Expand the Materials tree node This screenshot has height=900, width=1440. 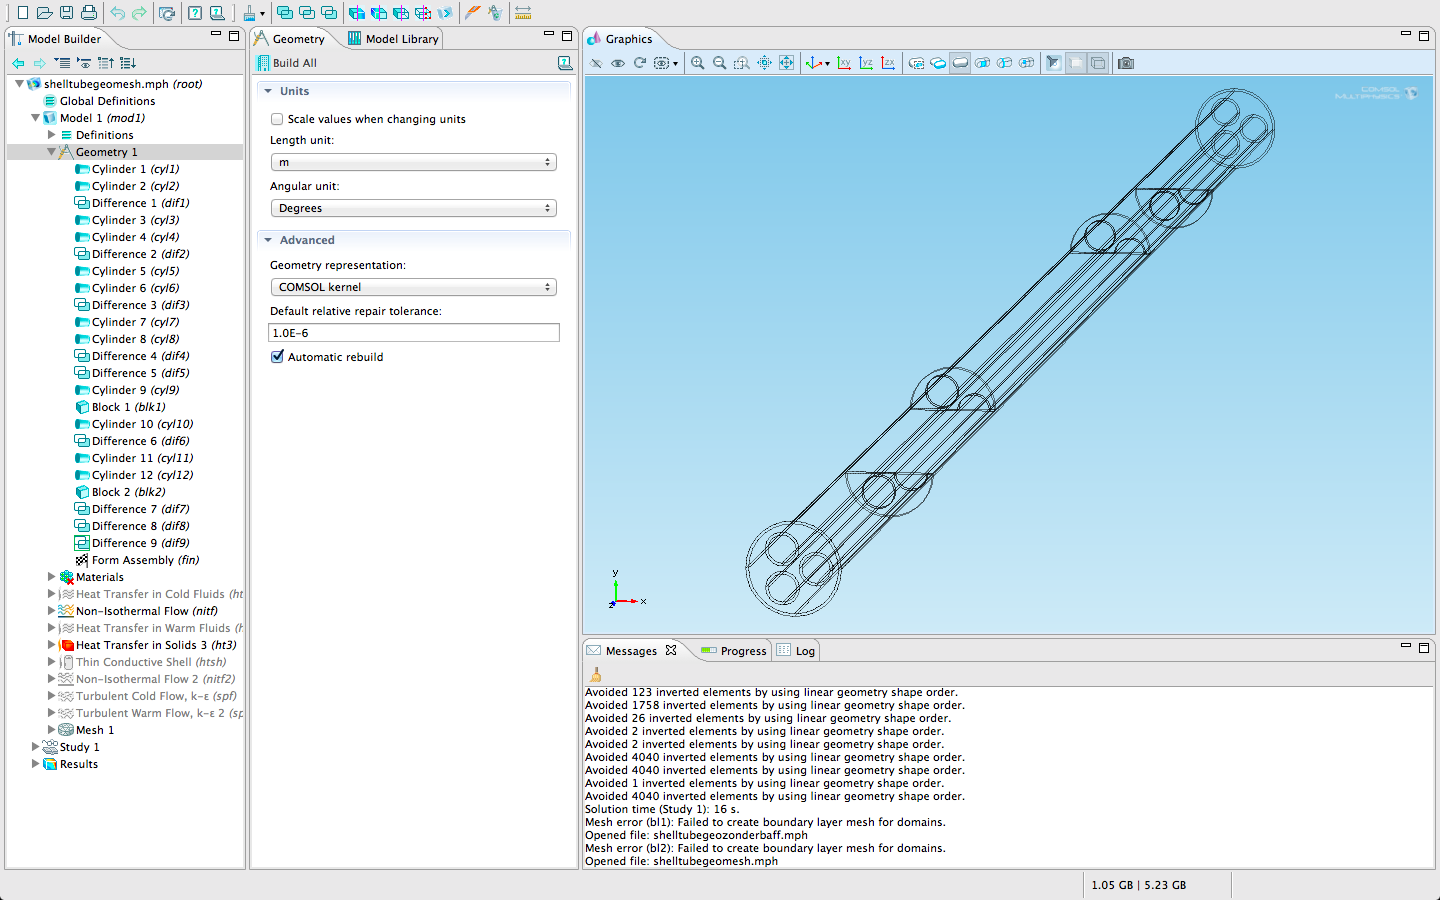(52, 577)
